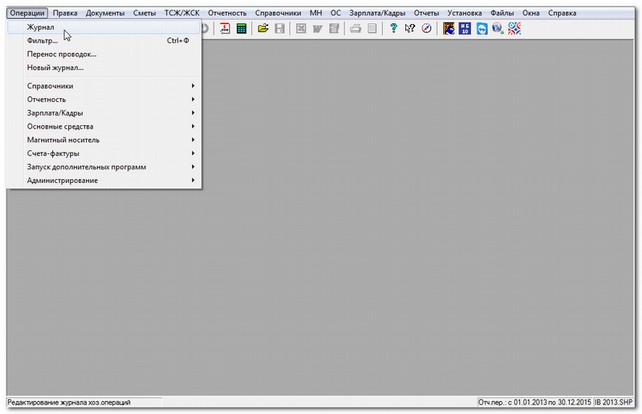Open the Справка menu
The image size is (642, 414).
(x=562, y=13)
